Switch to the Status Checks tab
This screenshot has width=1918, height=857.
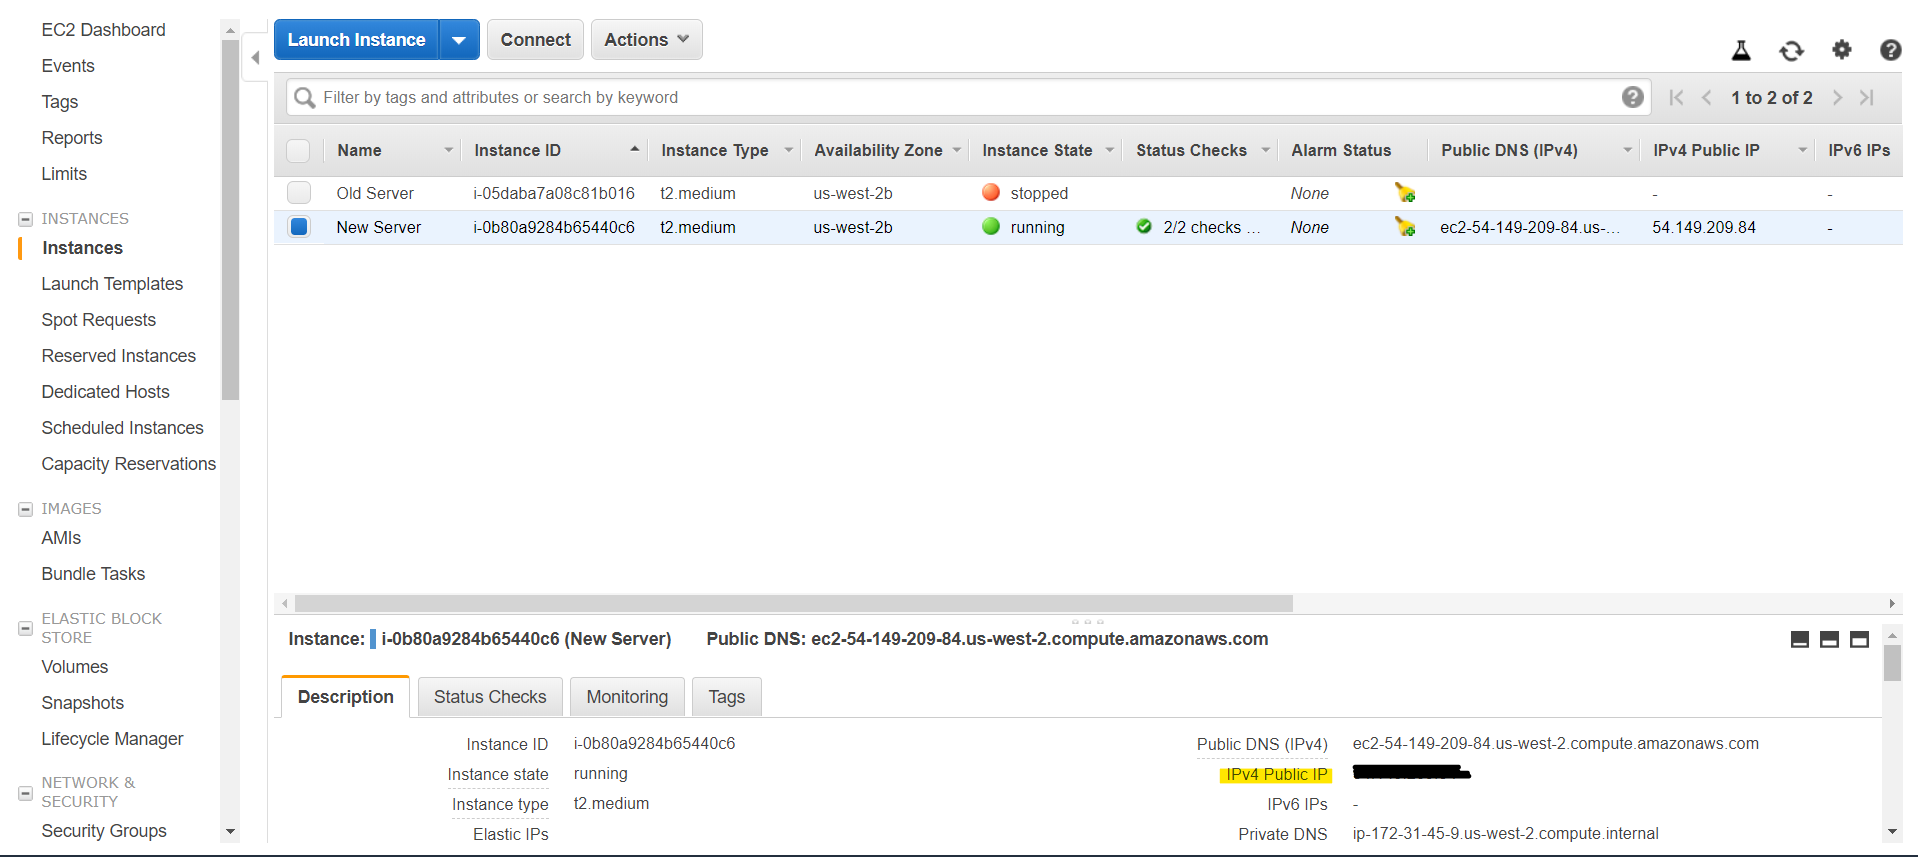point(490,697)
